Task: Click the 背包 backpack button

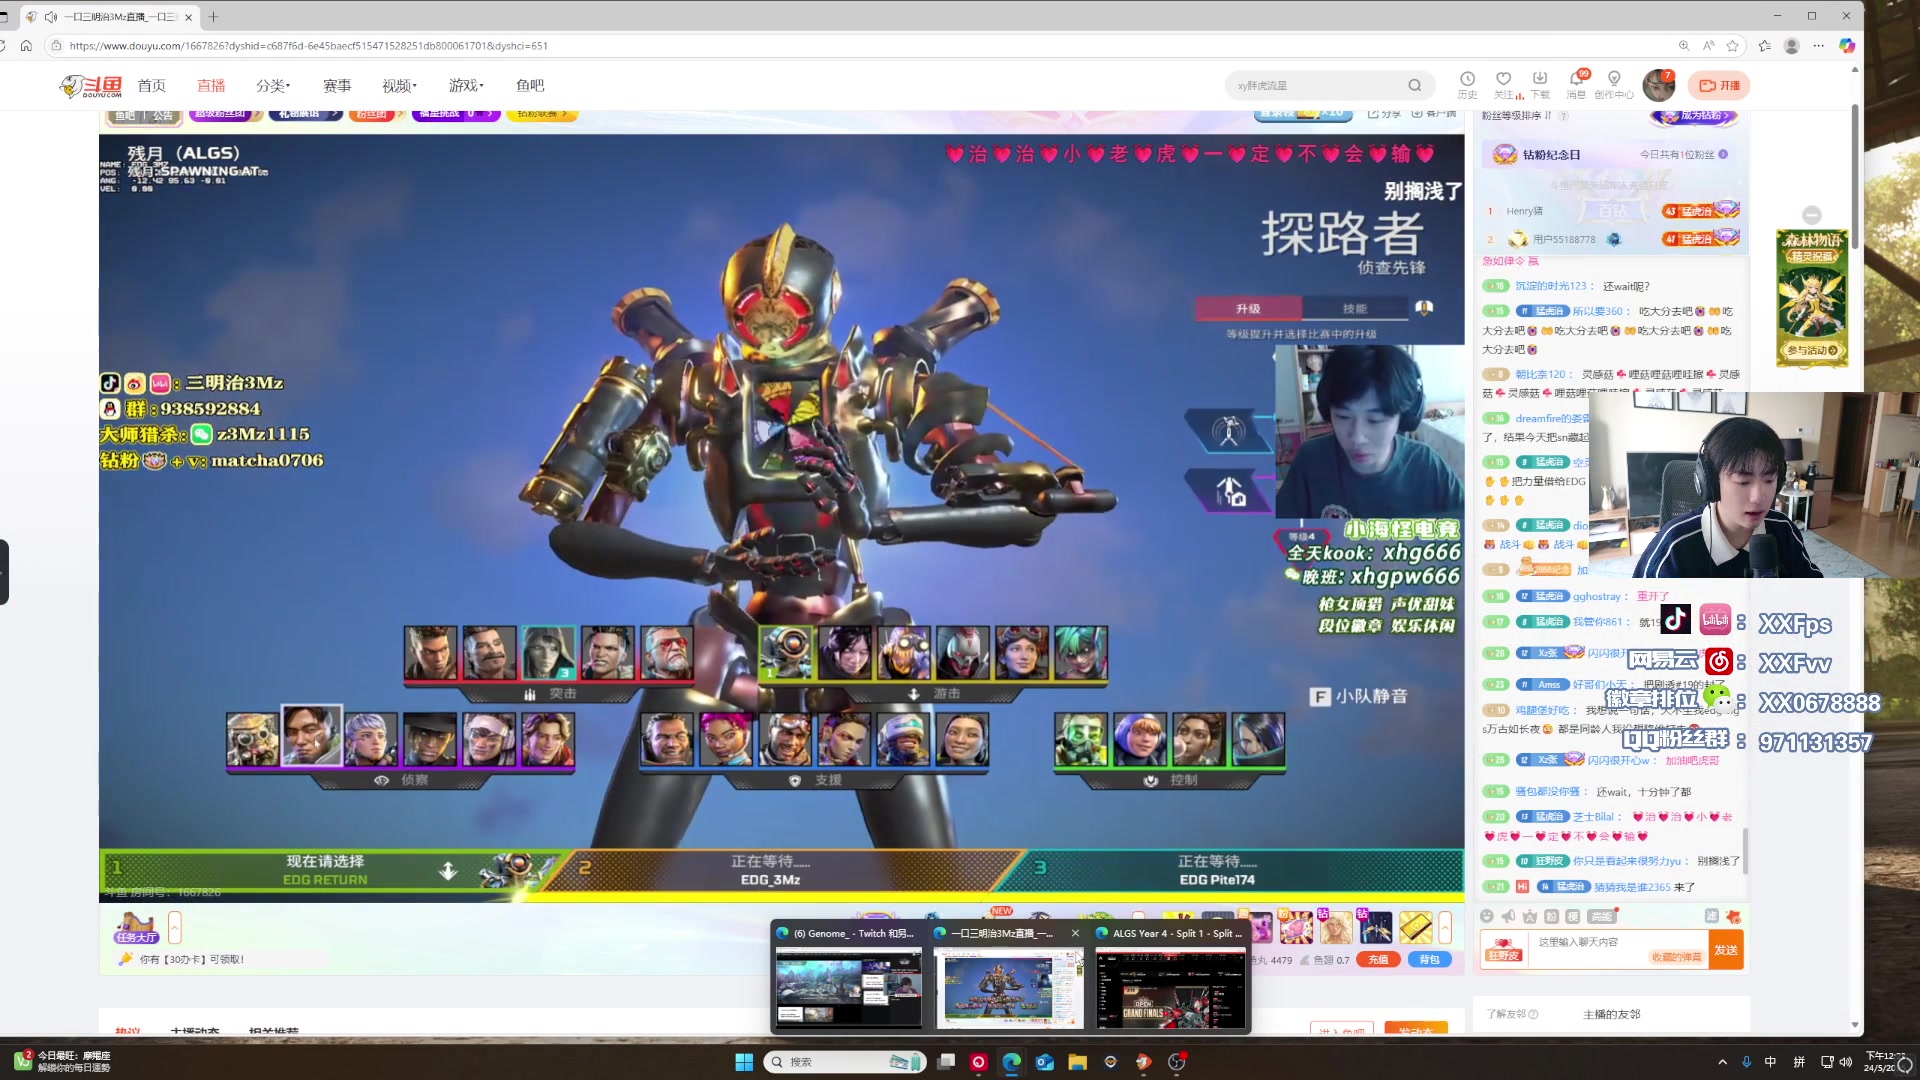Action: 1430,960
